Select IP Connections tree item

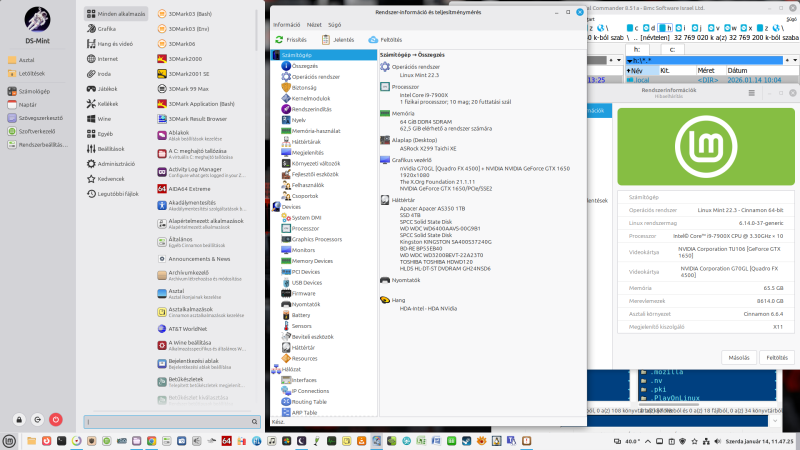click(x=305, y=391)
